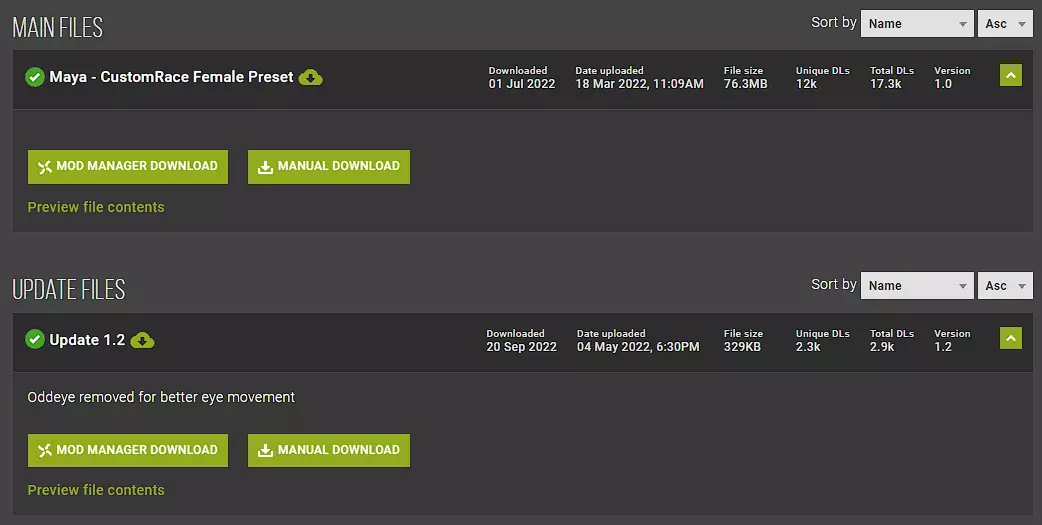
Task: Click green checkmark beside Maya CustomRace preset
Action: click(x=35, y=77)
